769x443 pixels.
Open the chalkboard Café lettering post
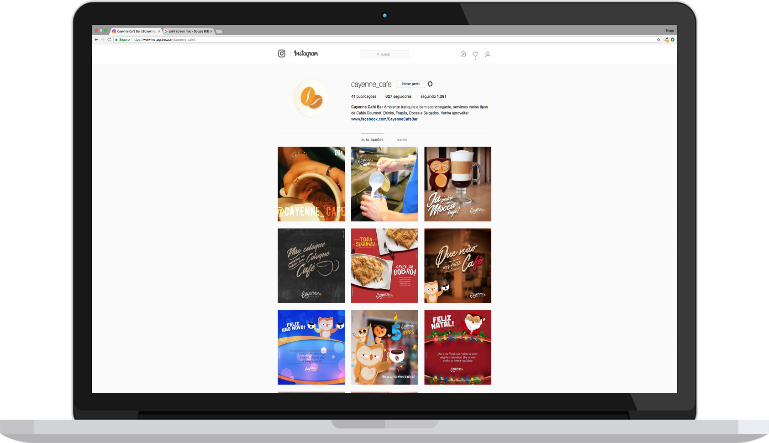click(x=311, y=265)
